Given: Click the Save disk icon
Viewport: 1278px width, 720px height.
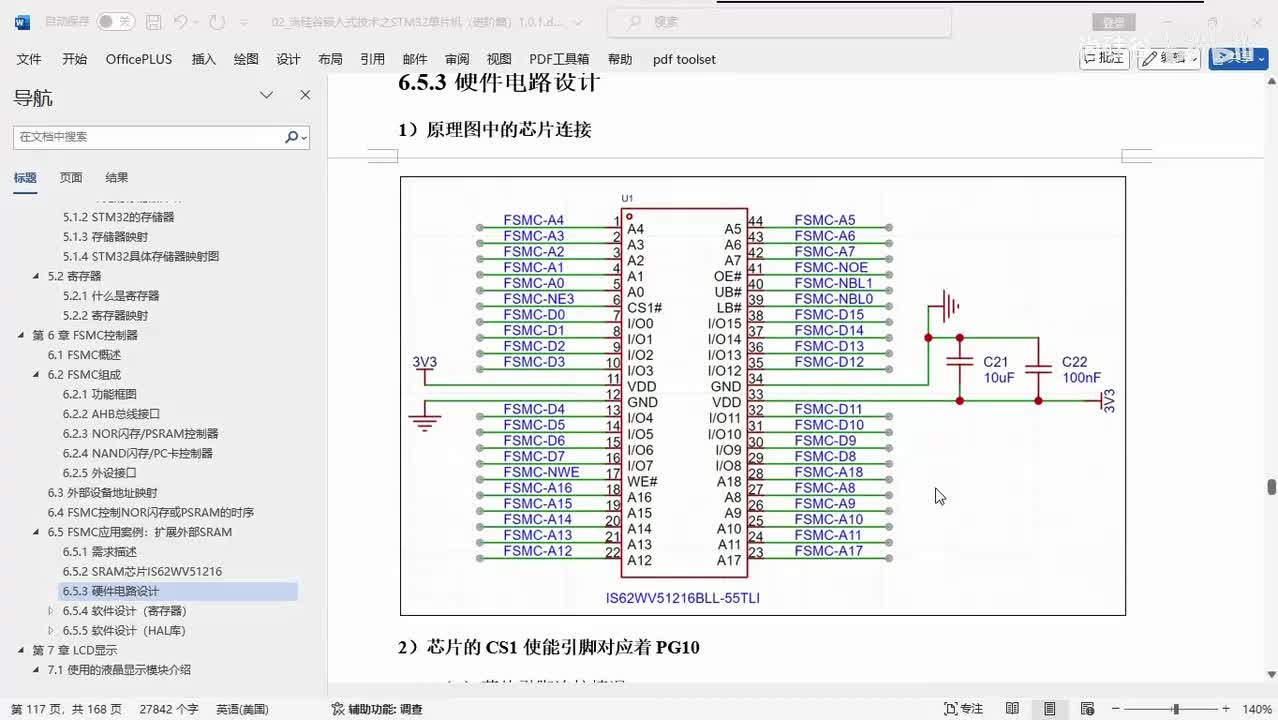Looking at the screenshot, I should pos(153,21).
